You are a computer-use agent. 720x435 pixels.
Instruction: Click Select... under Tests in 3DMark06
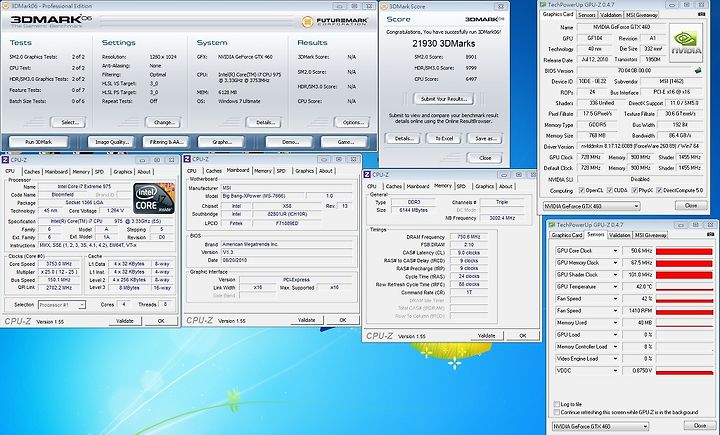point(68,123)
